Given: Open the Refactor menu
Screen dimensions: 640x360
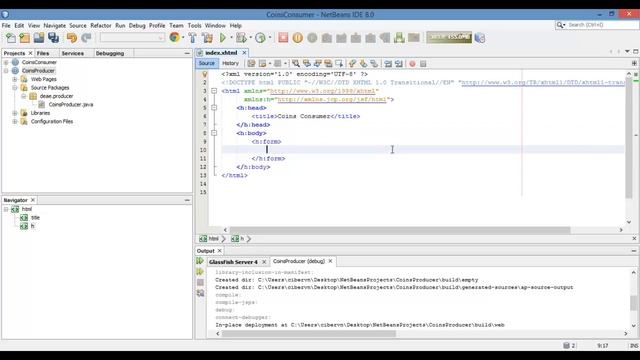Looking at the screenshot, I should [x=101, y=25].
